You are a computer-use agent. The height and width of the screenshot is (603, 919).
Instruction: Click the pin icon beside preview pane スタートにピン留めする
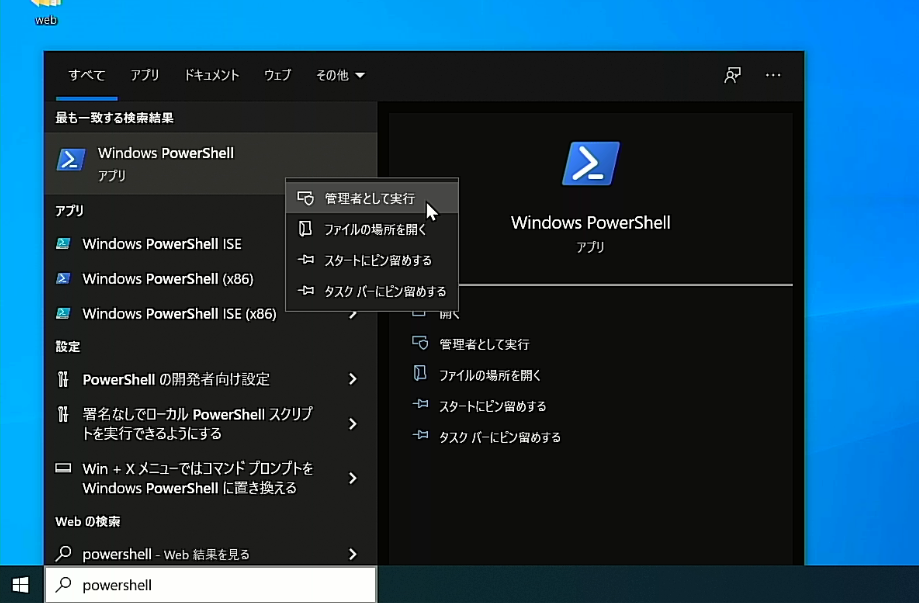point(420,404)
